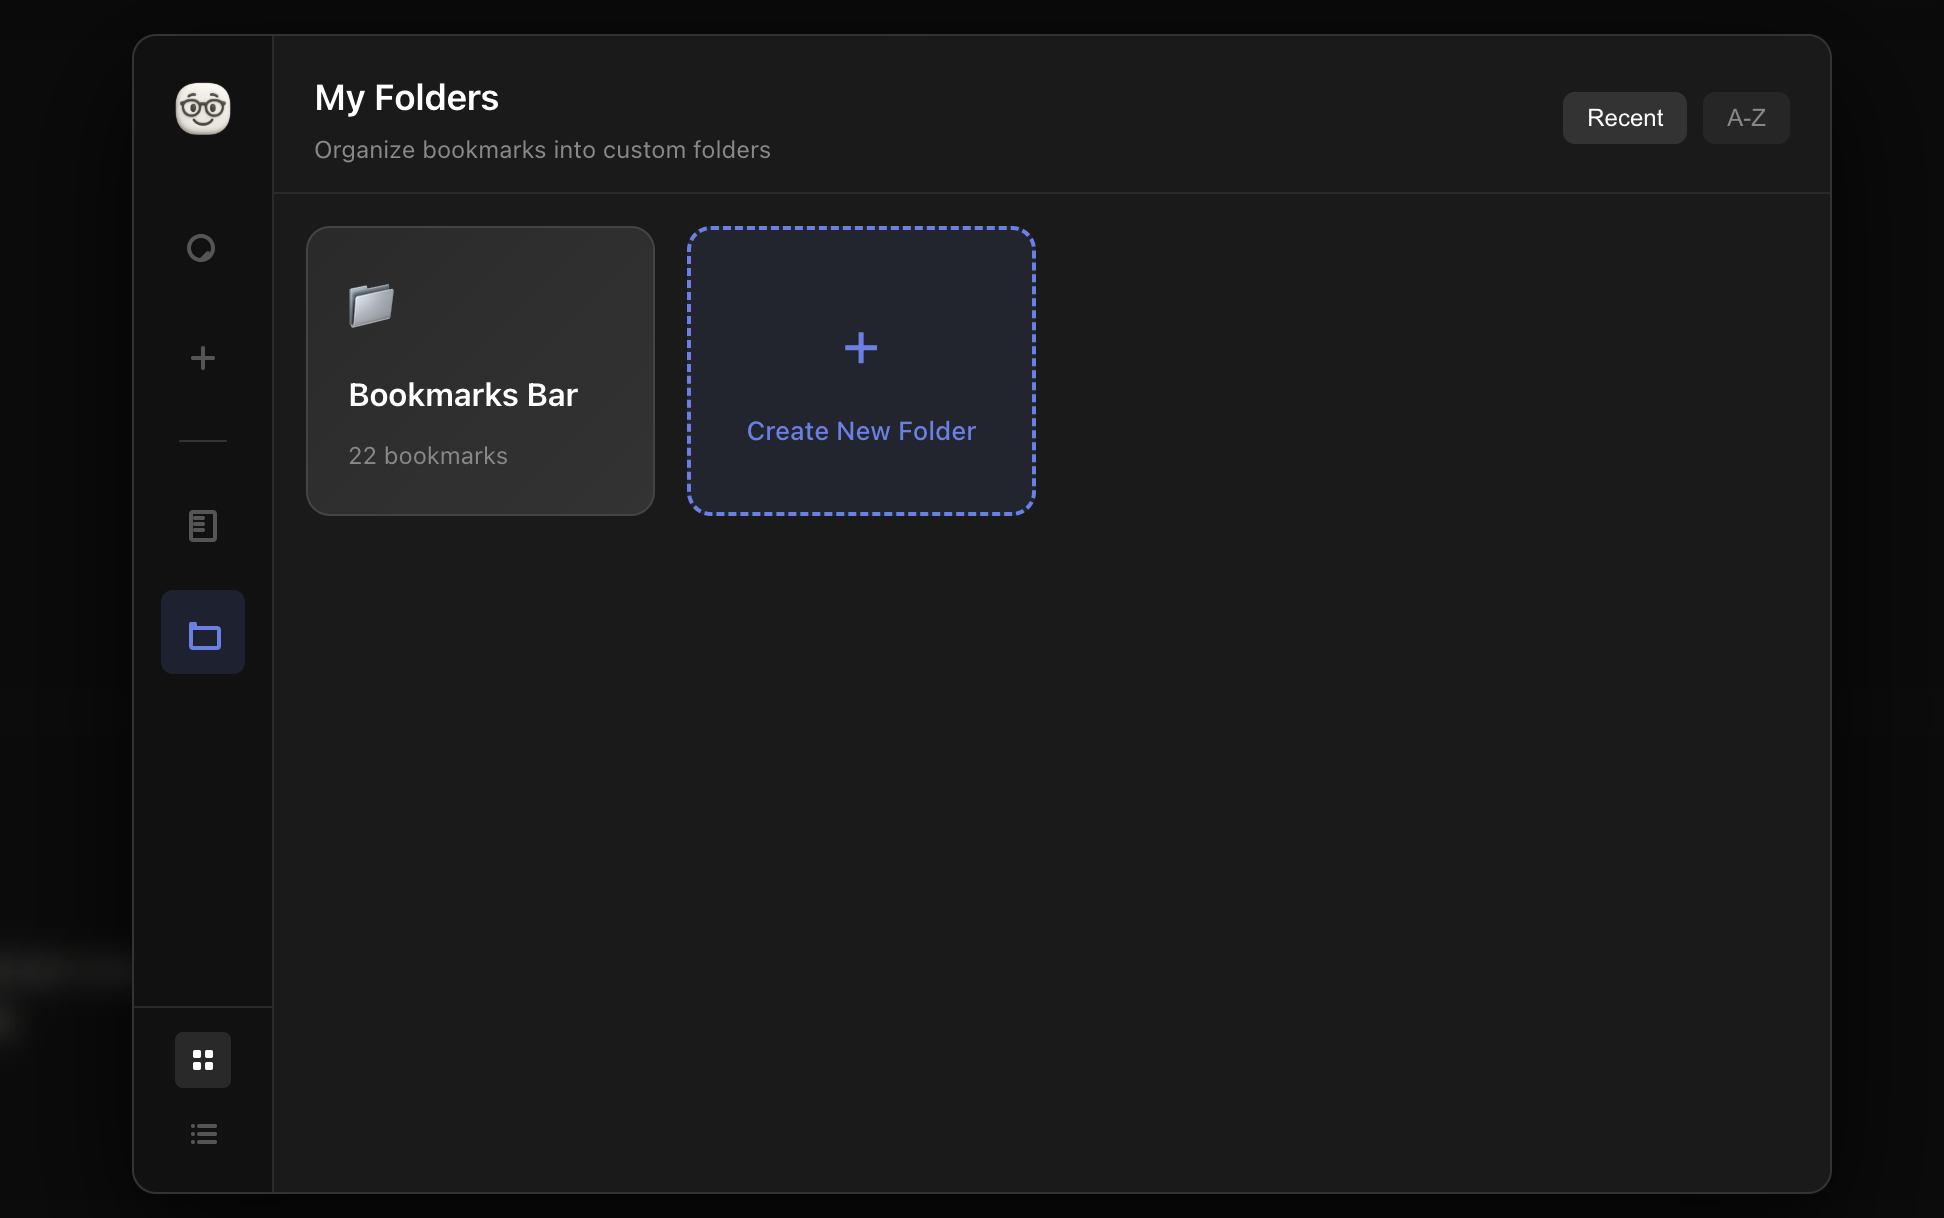Switch to grid view layout
This screenshot has height=1218, width=1944.
[x=203, y=1060]
